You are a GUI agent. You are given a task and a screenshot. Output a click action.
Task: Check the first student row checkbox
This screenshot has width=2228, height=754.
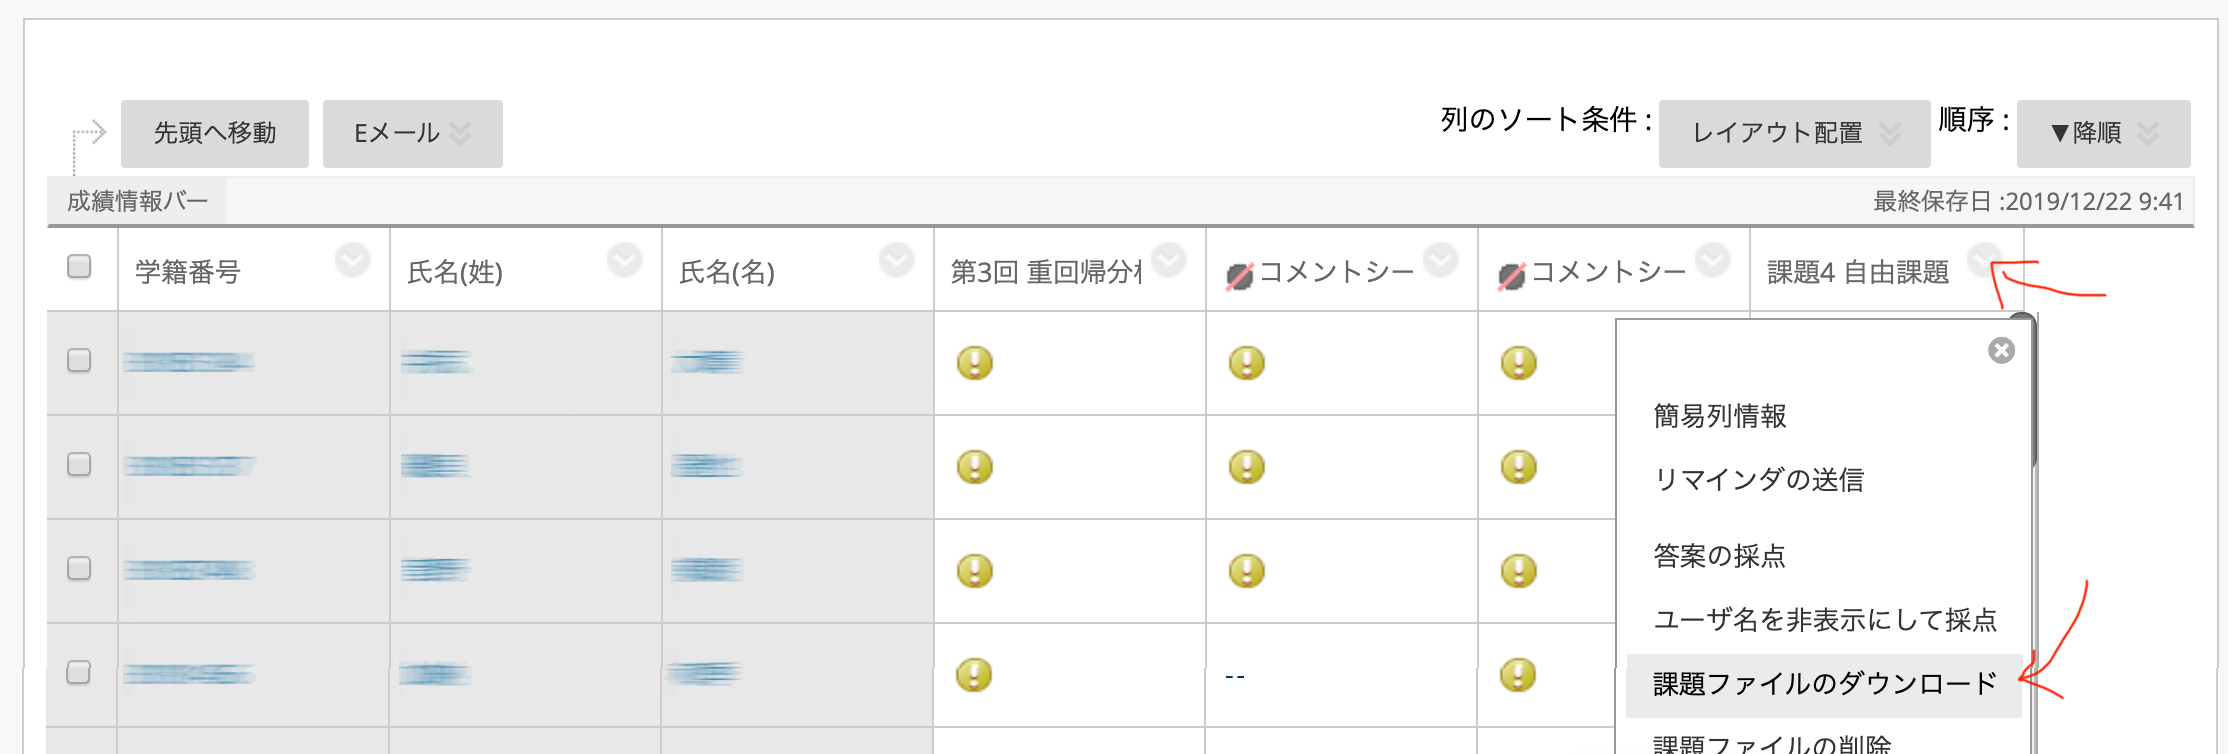click(x=79, y=360)
